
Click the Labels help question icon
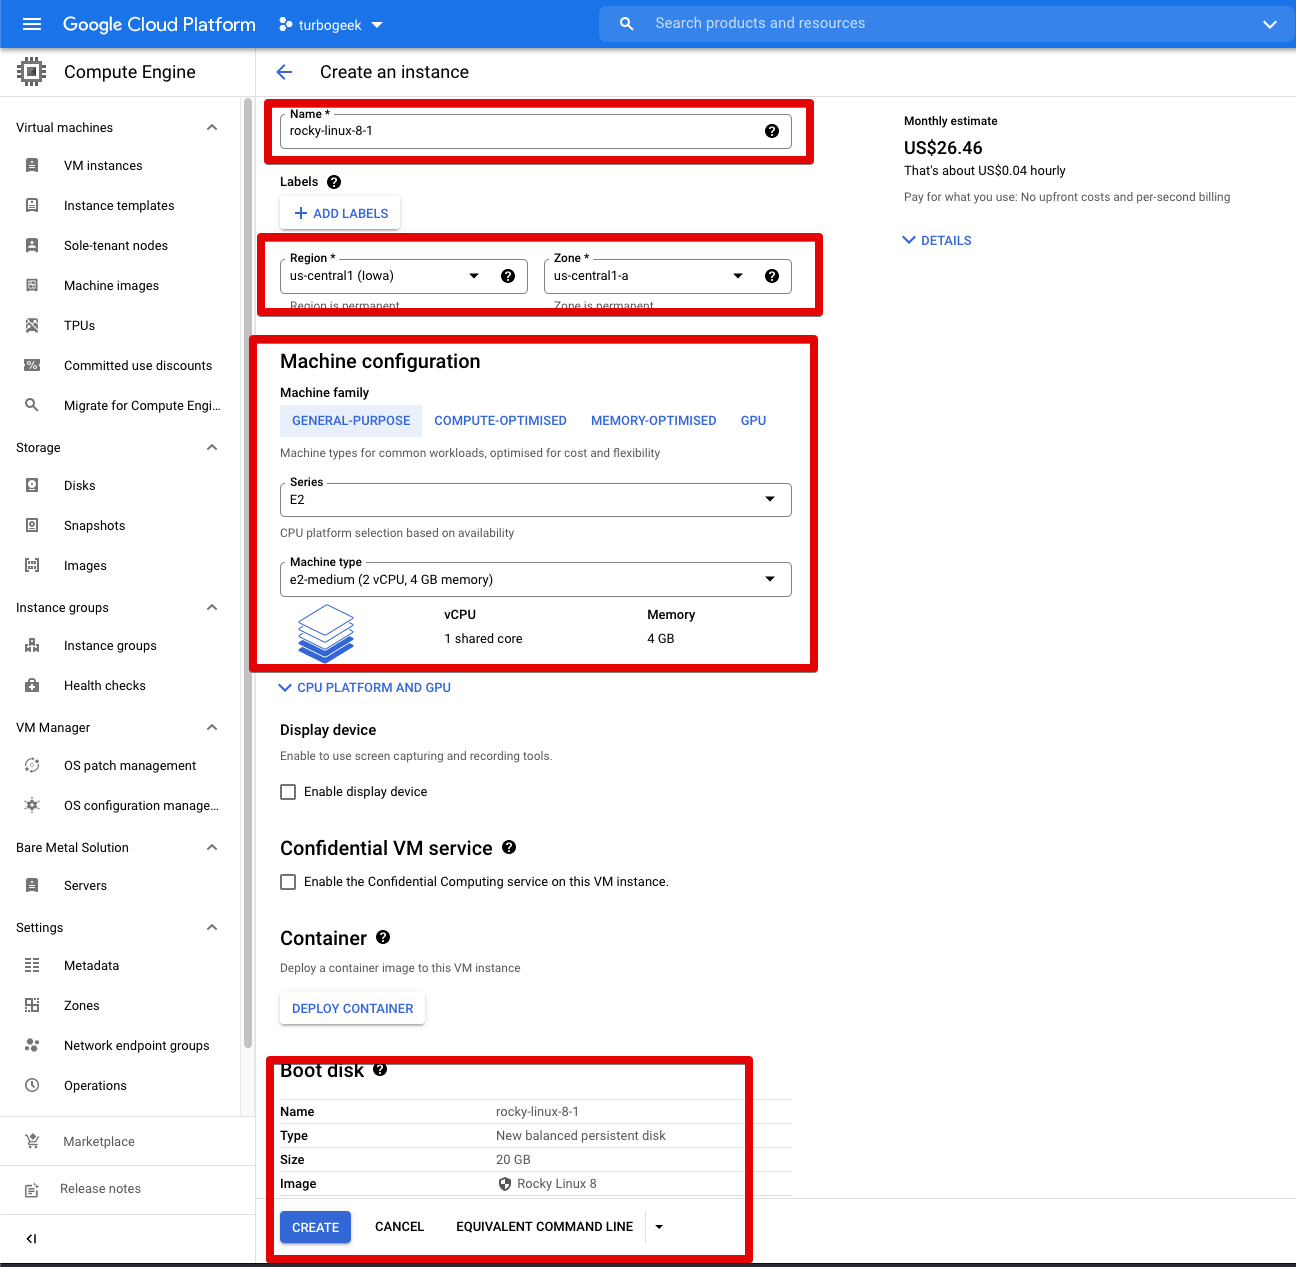tap(334, 182)
